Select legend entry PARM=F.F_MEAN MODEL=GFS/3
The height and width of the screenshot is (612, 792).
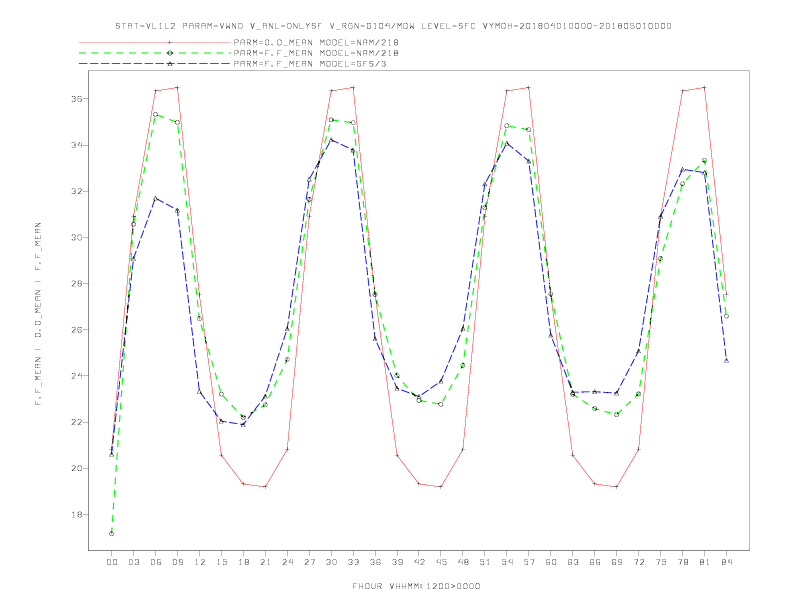[310, 64]
